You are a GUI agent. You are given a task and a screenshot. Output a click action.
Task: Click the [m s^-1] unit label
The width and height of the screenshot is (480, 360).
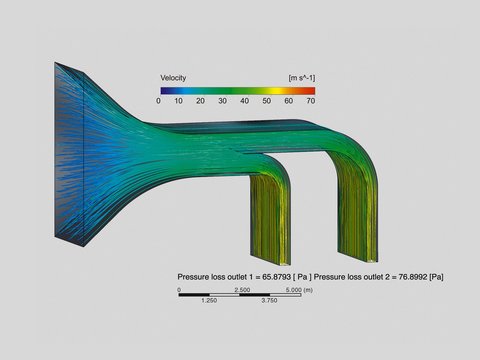point(302,78)
